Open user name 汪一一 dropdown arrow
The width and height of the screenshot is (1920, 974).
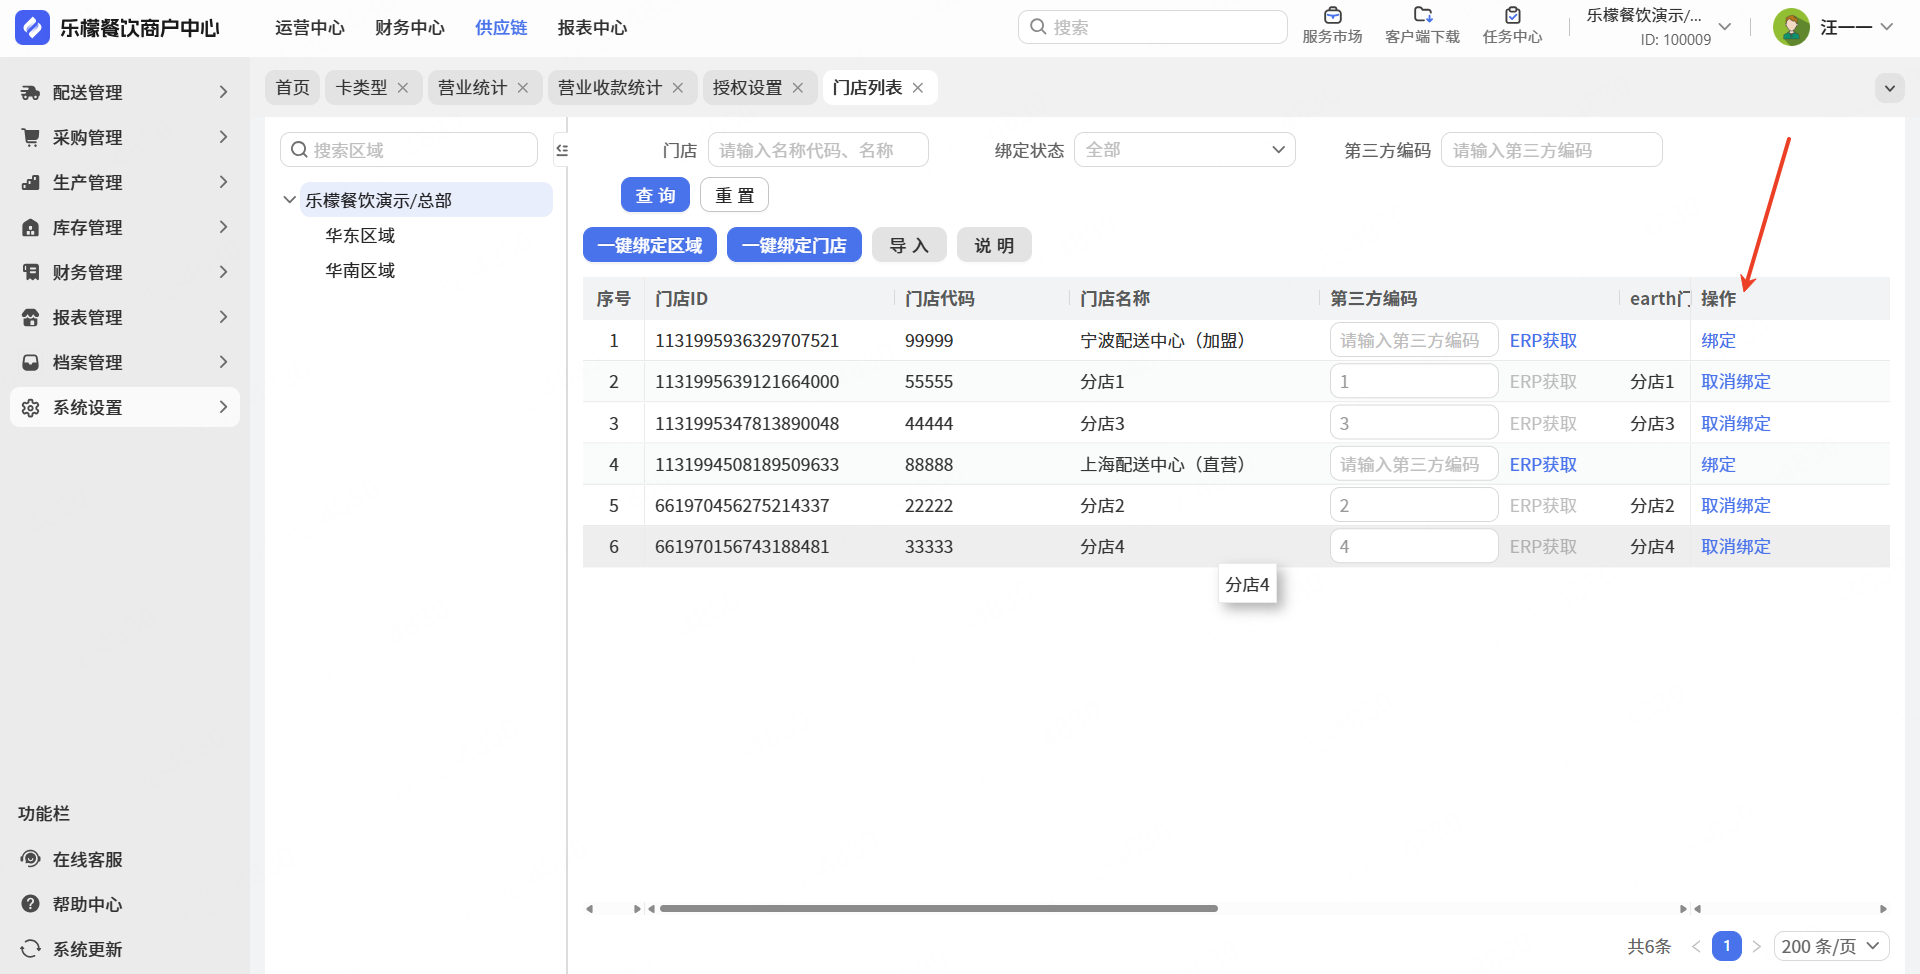point(1886,27)
